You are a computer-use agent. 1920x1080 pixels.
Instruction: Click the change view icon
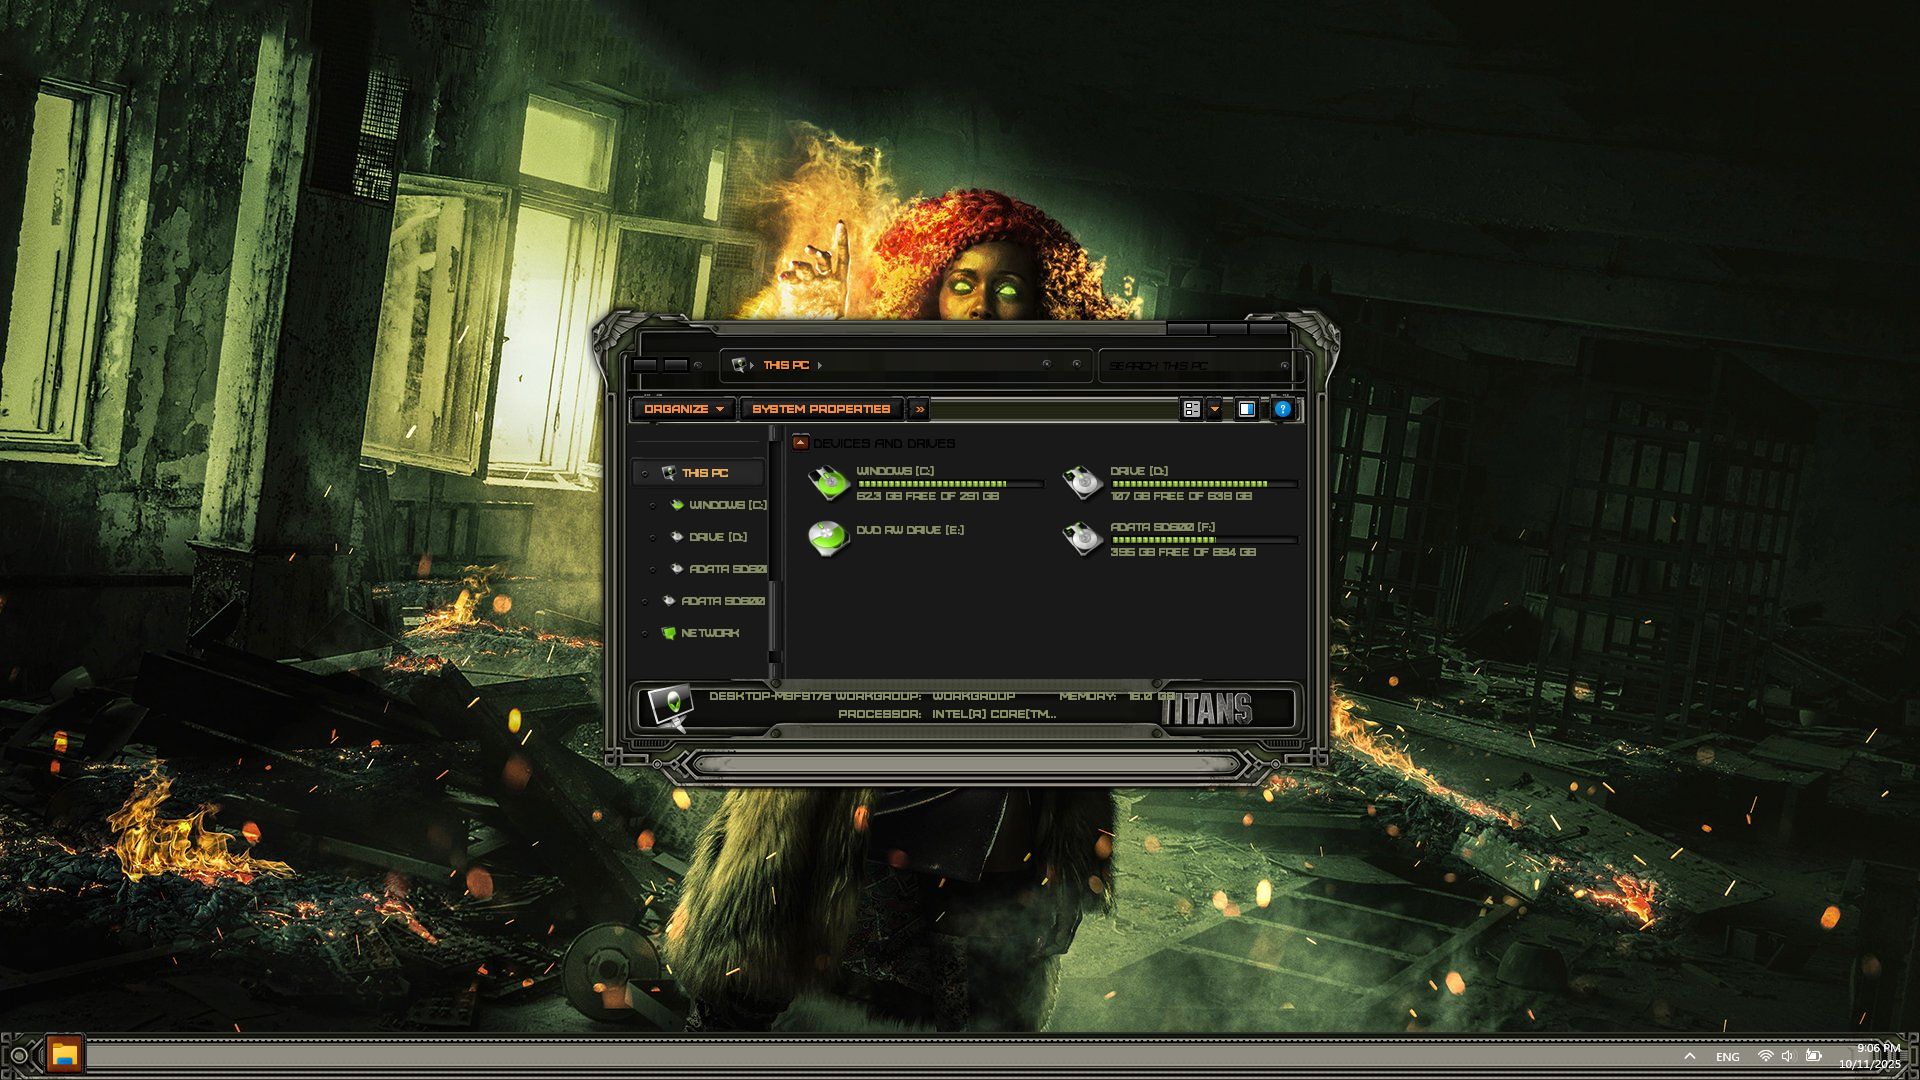[x=1191, y=409]
